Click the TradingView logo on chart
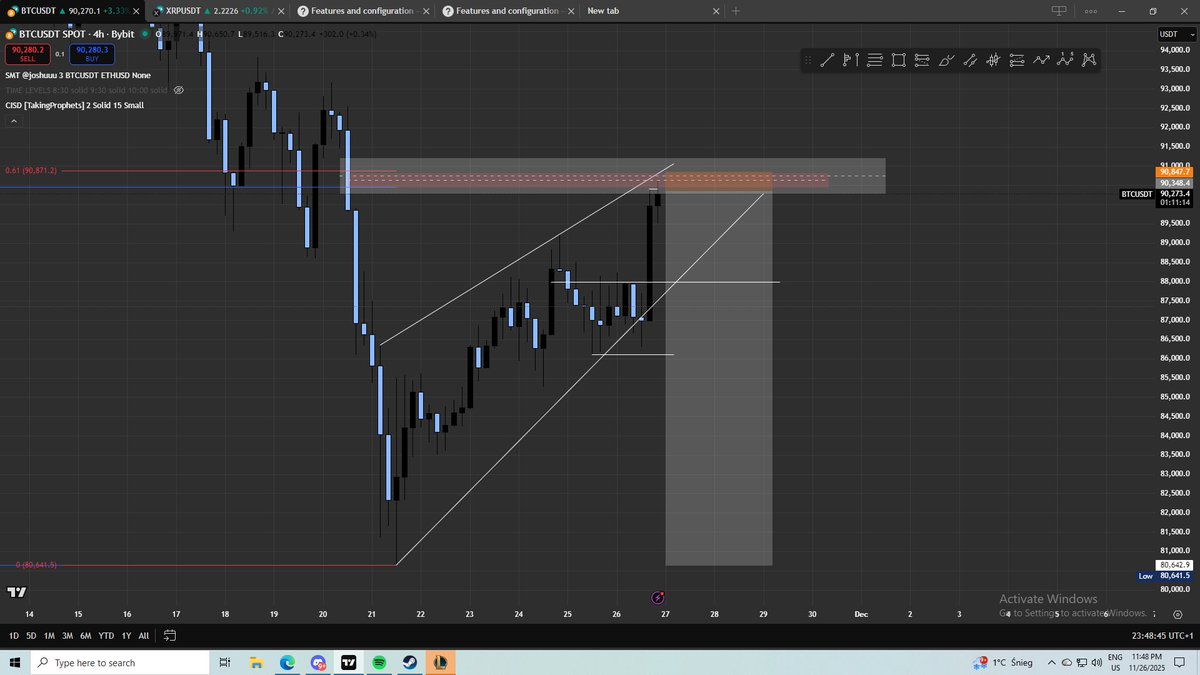This screenshot has width=1200, height=675. (16, 593)
